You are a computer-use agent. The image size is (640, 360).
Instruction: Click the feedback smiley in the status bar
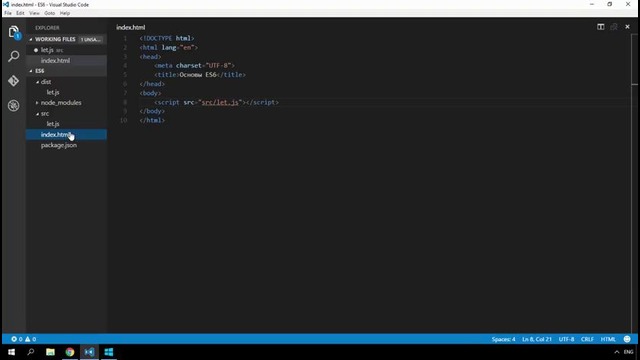point(627,339)
